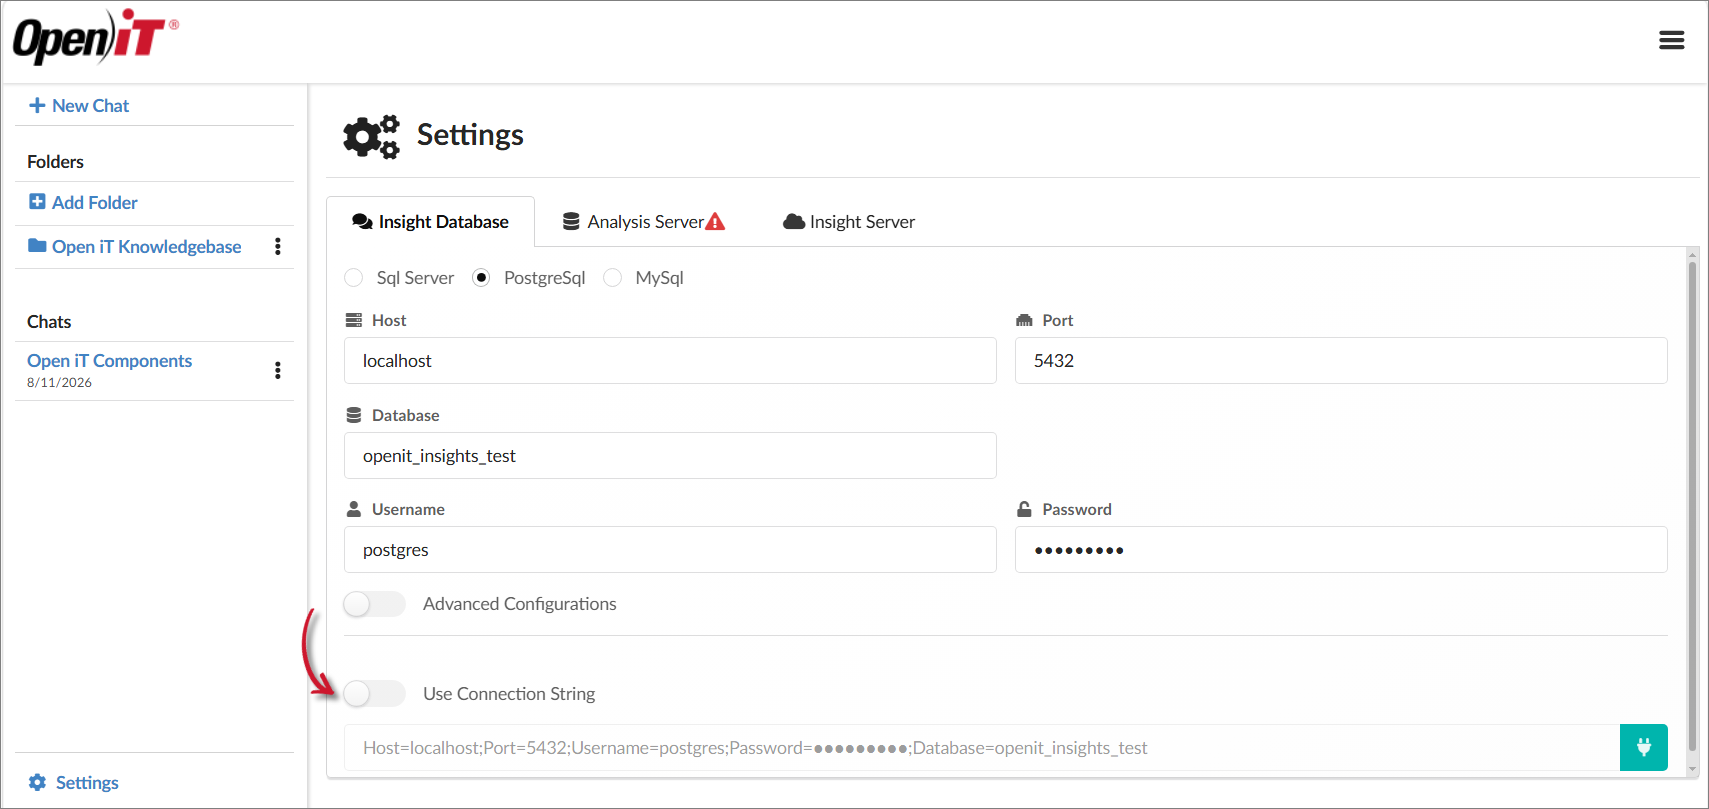
Task: Click the Open iT Knowledgebase folder icon
Action: 37,246
